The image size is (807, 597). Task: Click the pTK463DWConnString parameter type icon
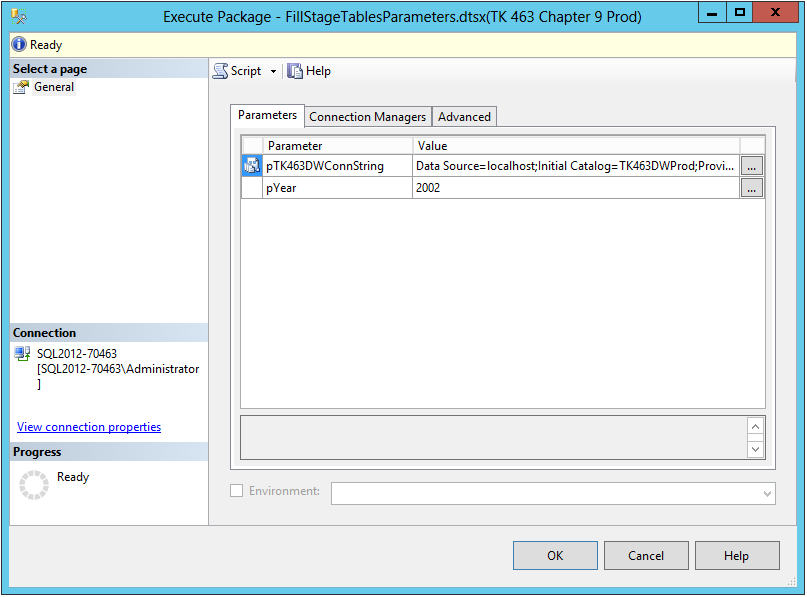[251, 165]
